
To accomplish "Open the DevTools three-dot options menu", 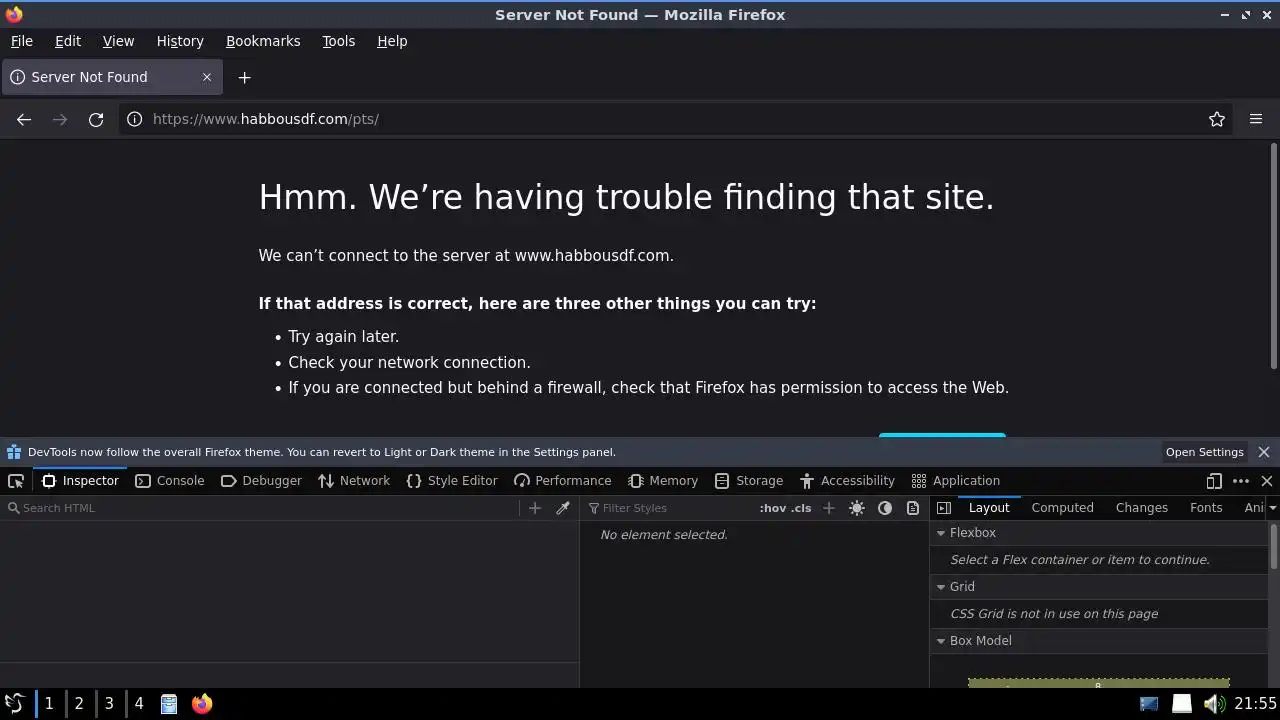I will tap(1241, 481).
